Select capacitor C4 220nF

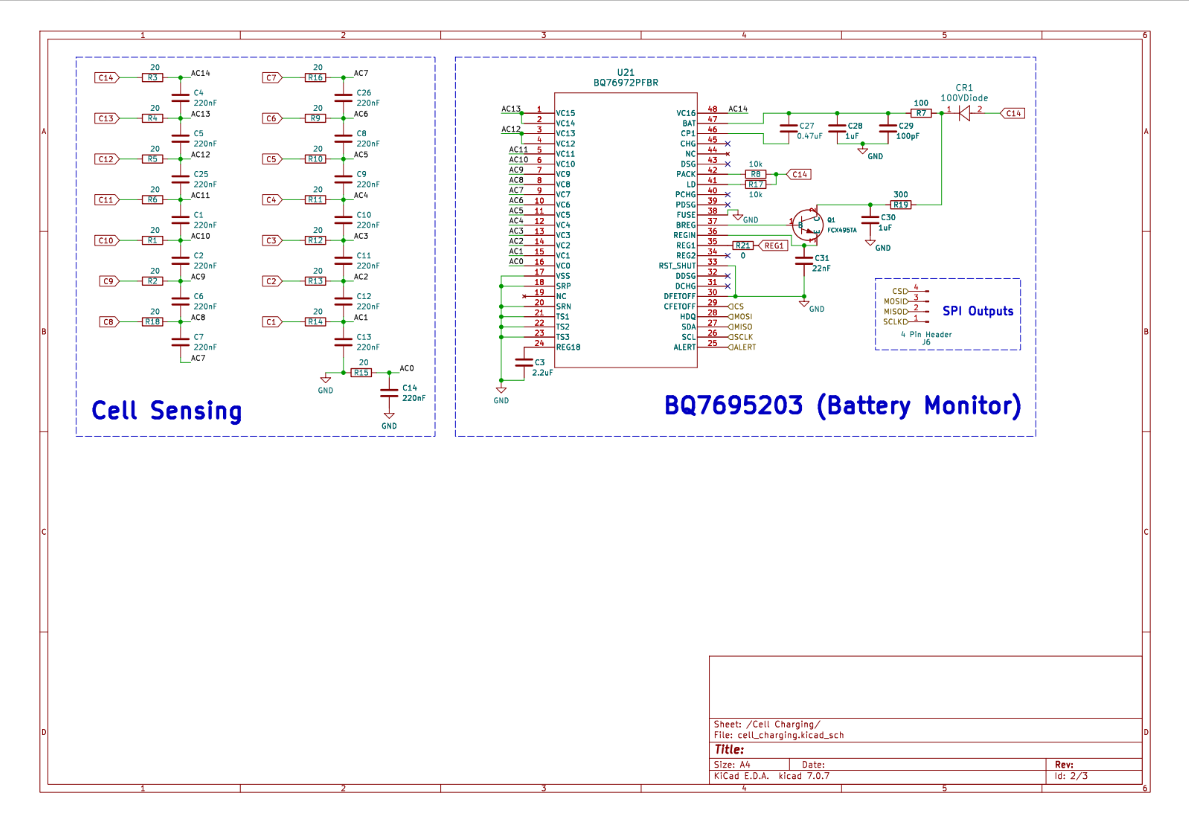pyautogui.click(x=180, y=98)
